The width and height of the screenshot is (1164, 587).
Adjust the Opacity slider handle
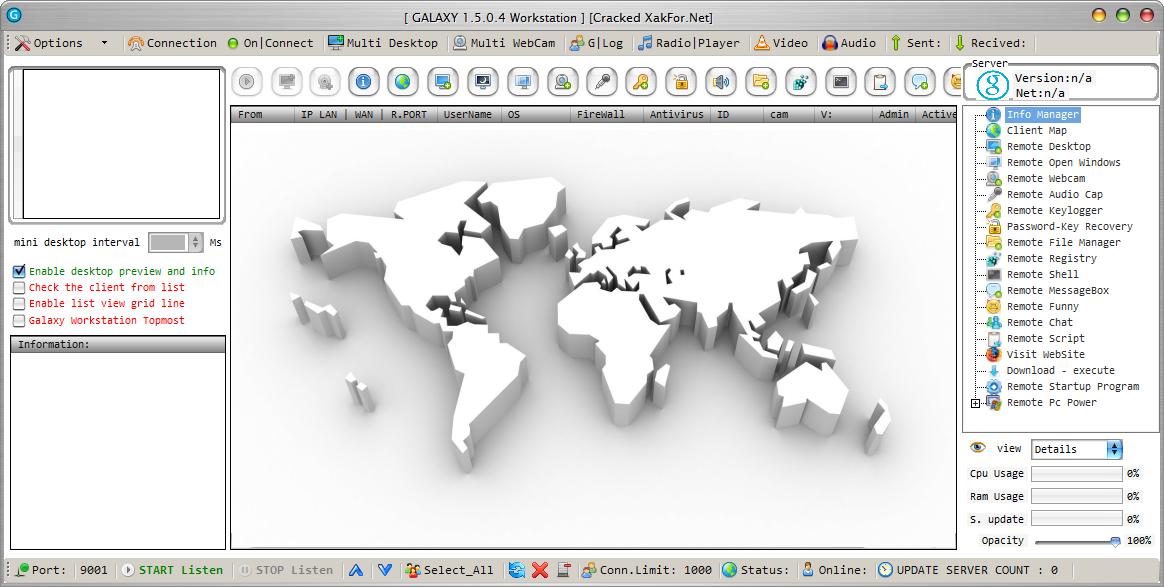pos(1115,541)
